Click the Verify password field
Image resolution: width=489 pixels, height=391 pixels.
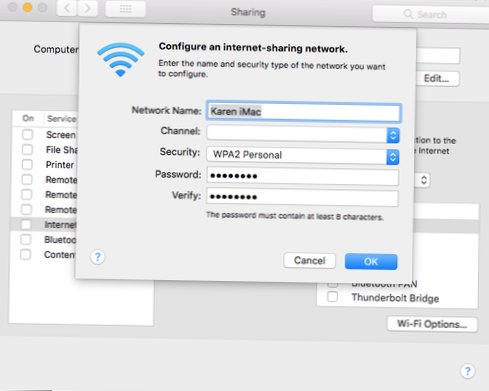click(303, 197)
